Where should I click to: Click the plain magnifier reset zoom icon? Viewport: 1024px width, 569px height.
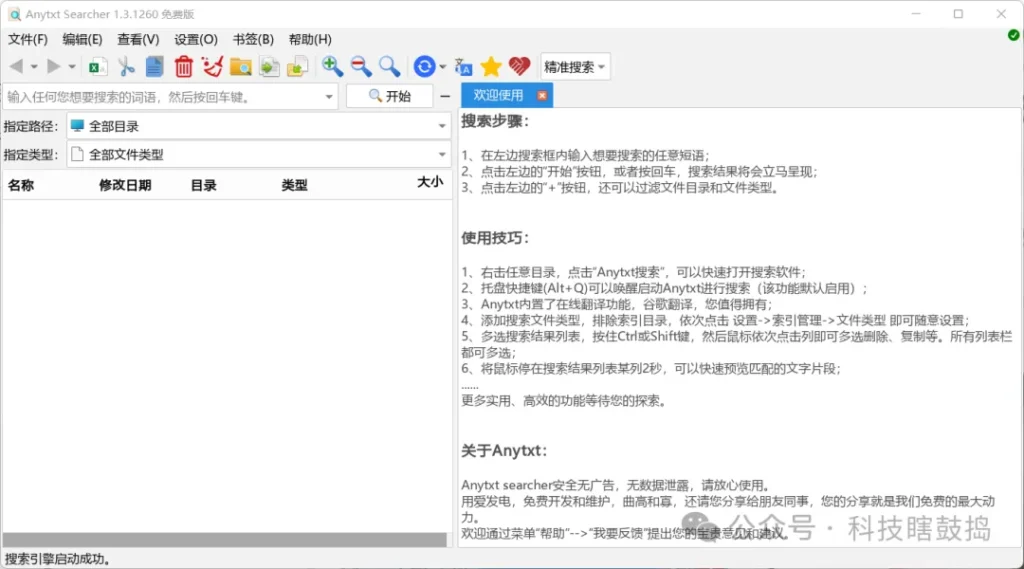[x=389, y=66]
